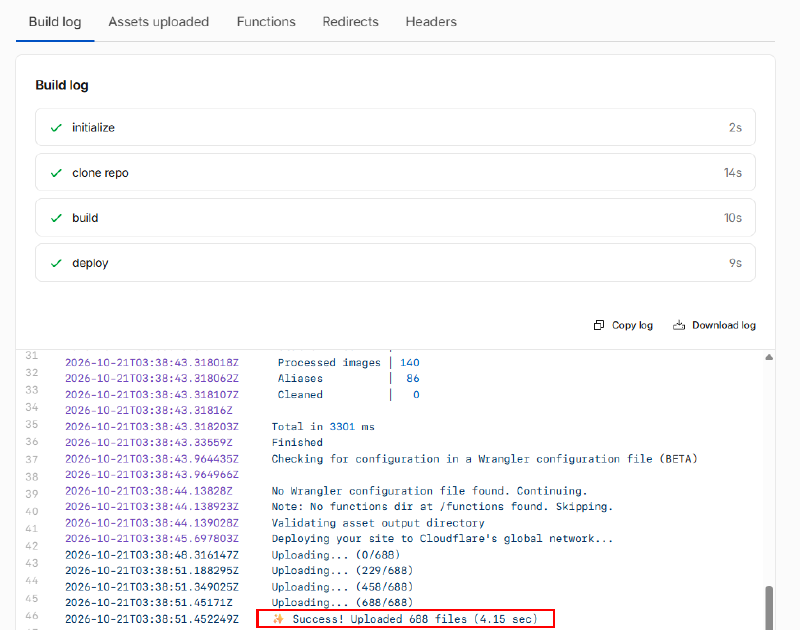Click the 'Uploading... (0/688)' log line
The image size is (800, 630).
pyautogui.click(x=336, y=555)
